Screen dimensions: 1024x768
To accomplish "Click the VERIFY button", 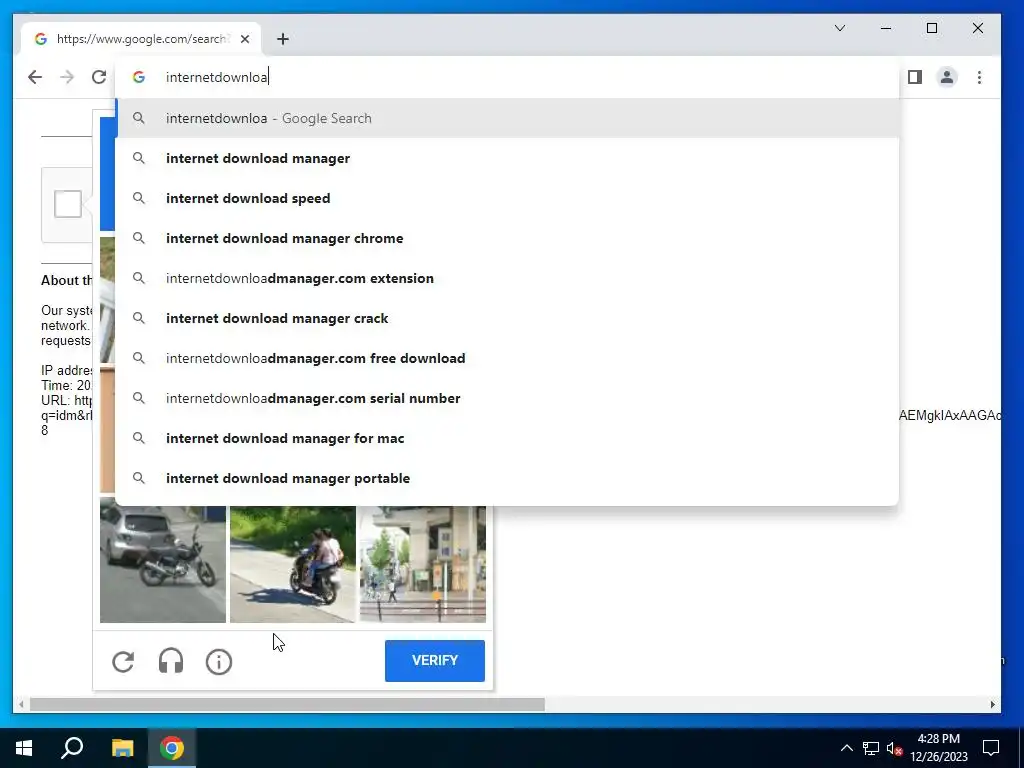I will pos(435,661).
